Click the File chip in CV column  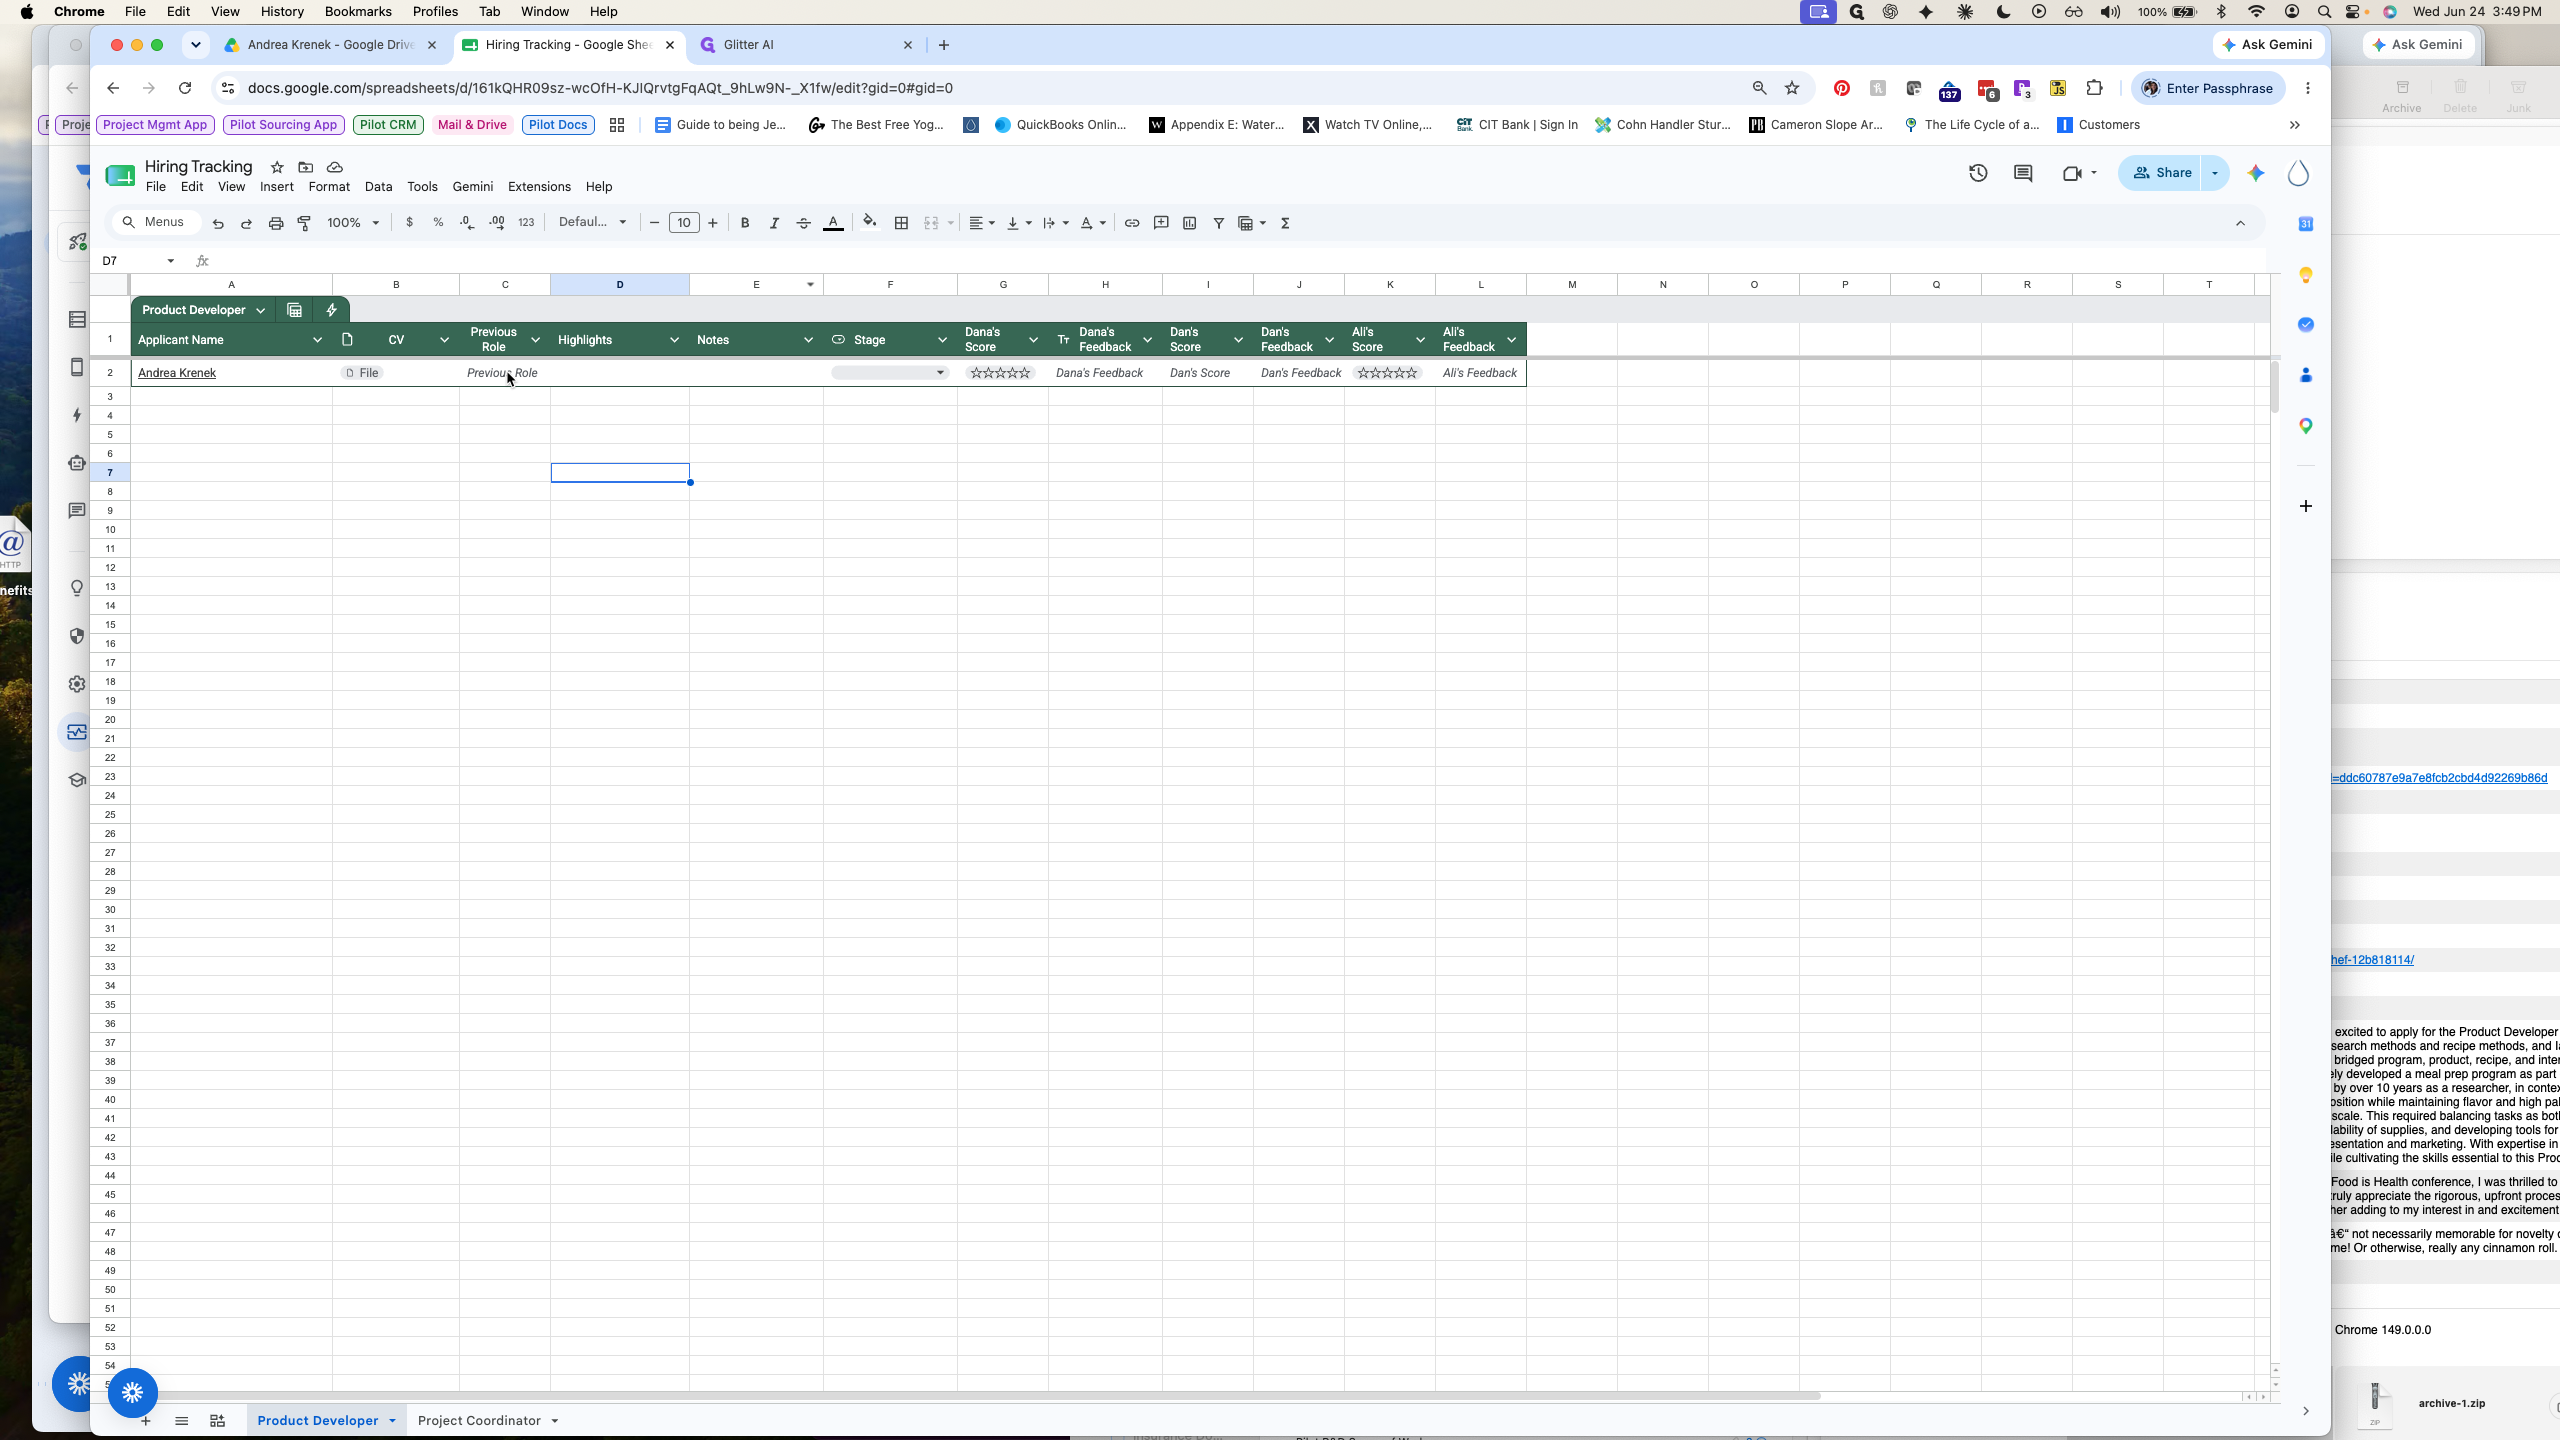click(x=362, y=373)
